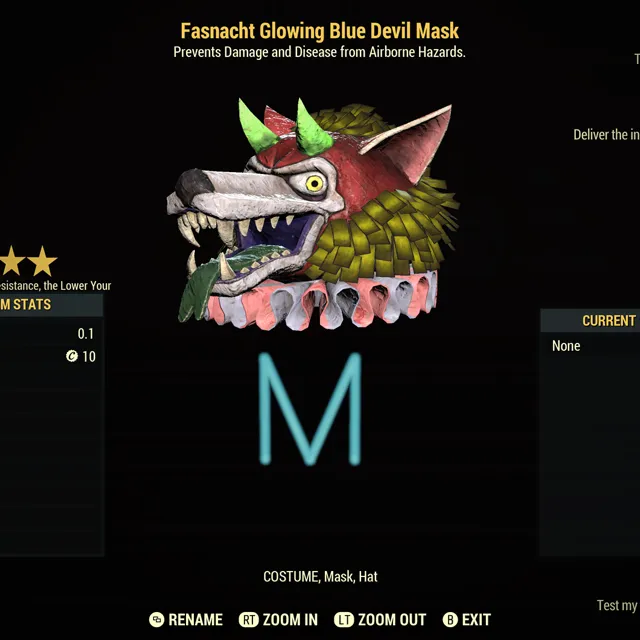Click the large teal M letter

pyautogui.click(x=310, y=409)
